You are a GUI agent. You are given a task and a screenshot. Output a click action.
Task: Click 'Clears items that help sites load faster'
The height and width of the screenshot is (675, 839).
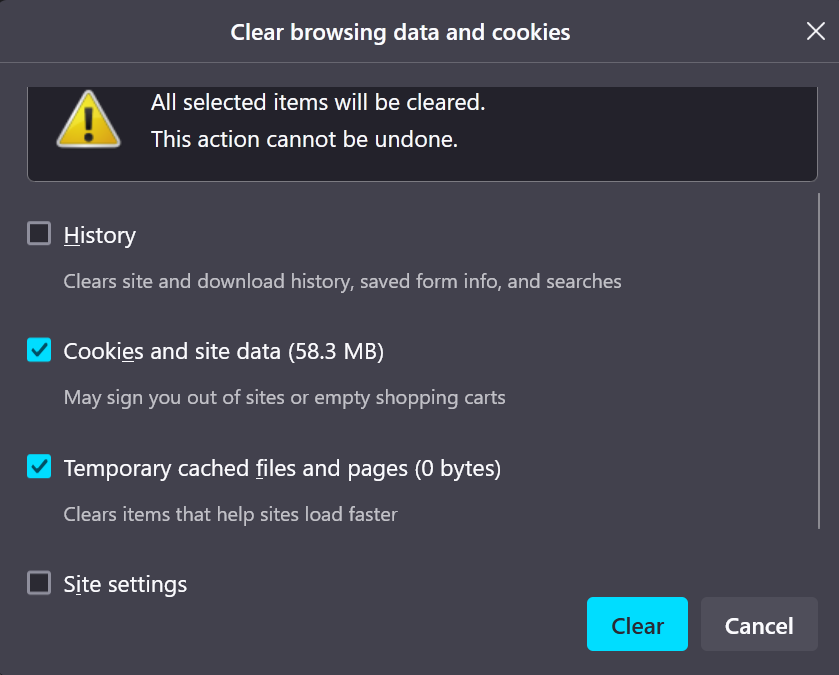coord(230,515)
